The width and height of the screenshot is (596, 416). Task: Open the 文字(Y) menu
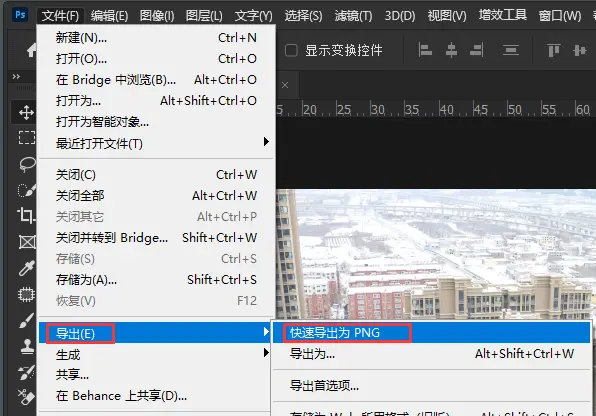[254, 16]
